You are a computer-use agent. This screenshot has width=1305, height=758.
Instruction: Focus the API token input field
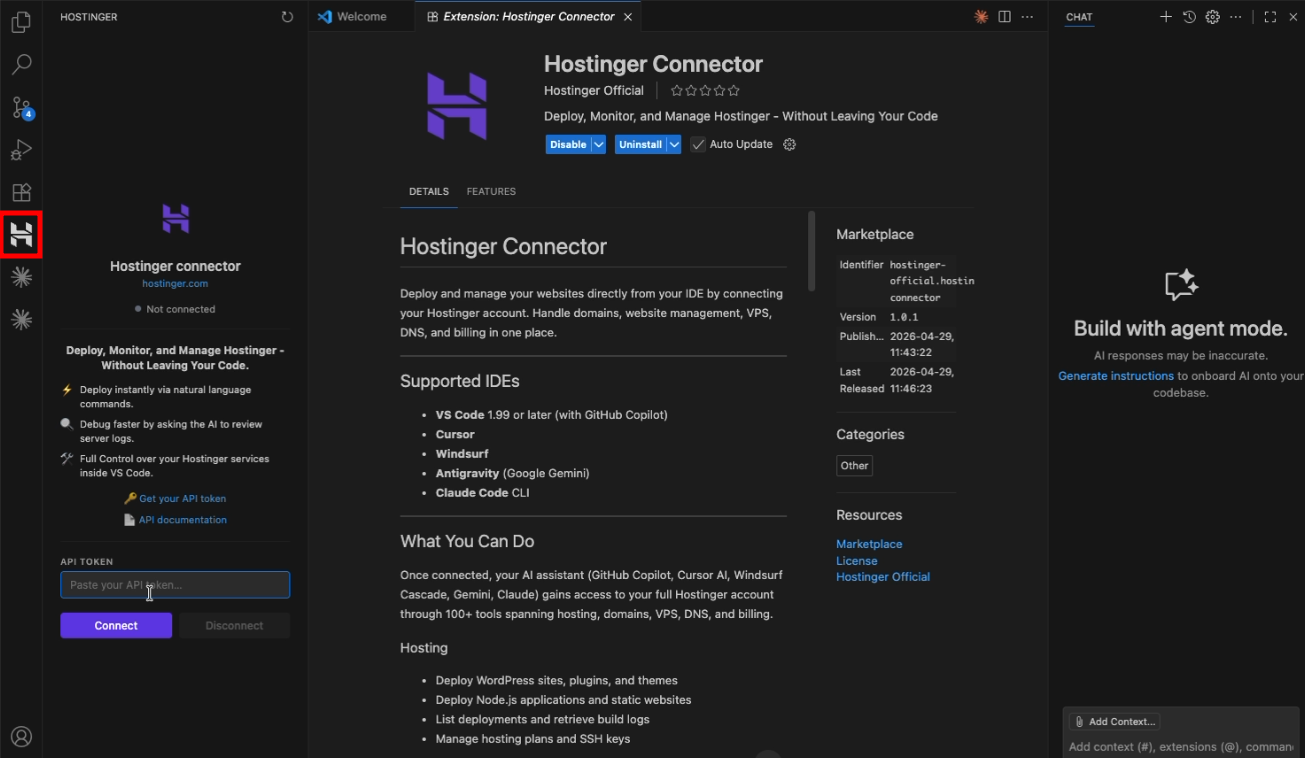tap(175, 585)
